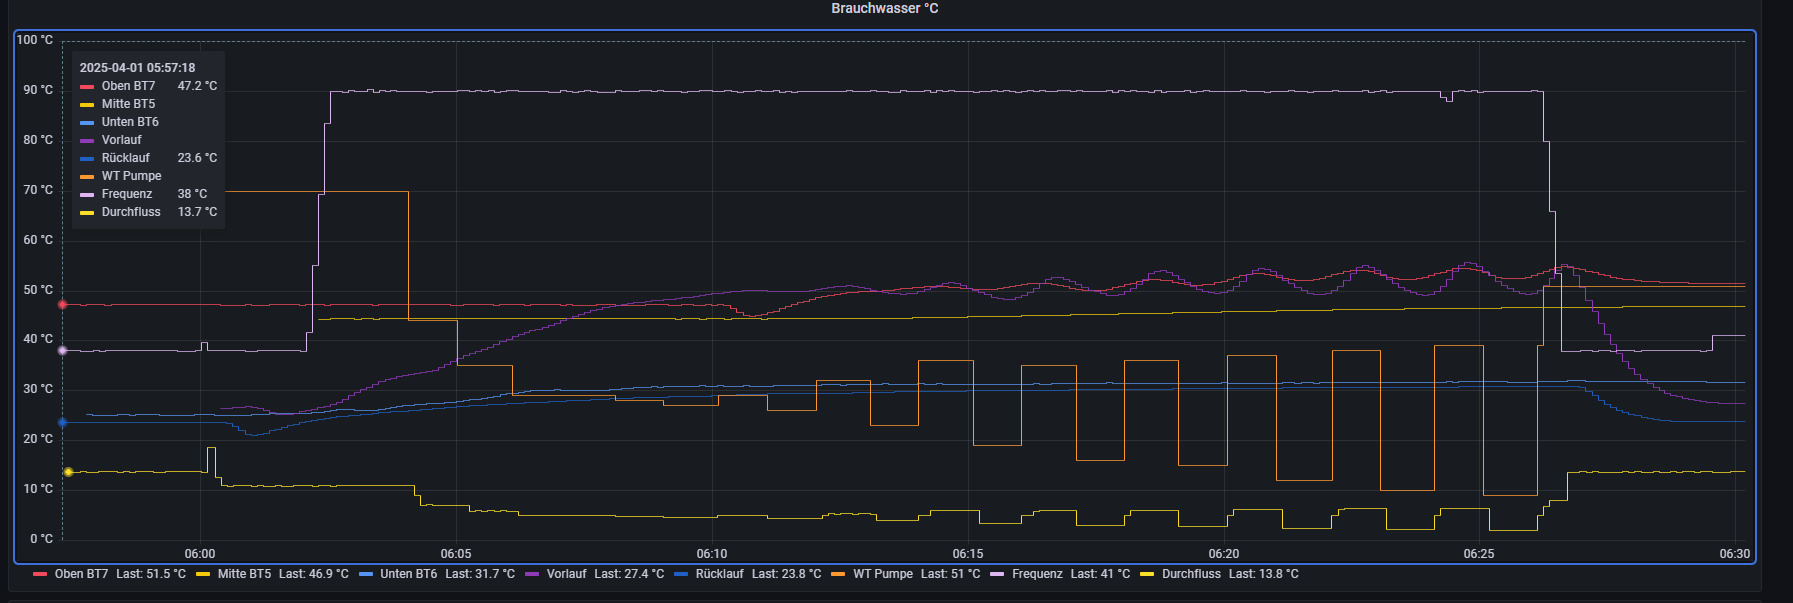
Task: Click orange WT Pumpe color swatch in bottom legend
Action: (x=838, y=574)
